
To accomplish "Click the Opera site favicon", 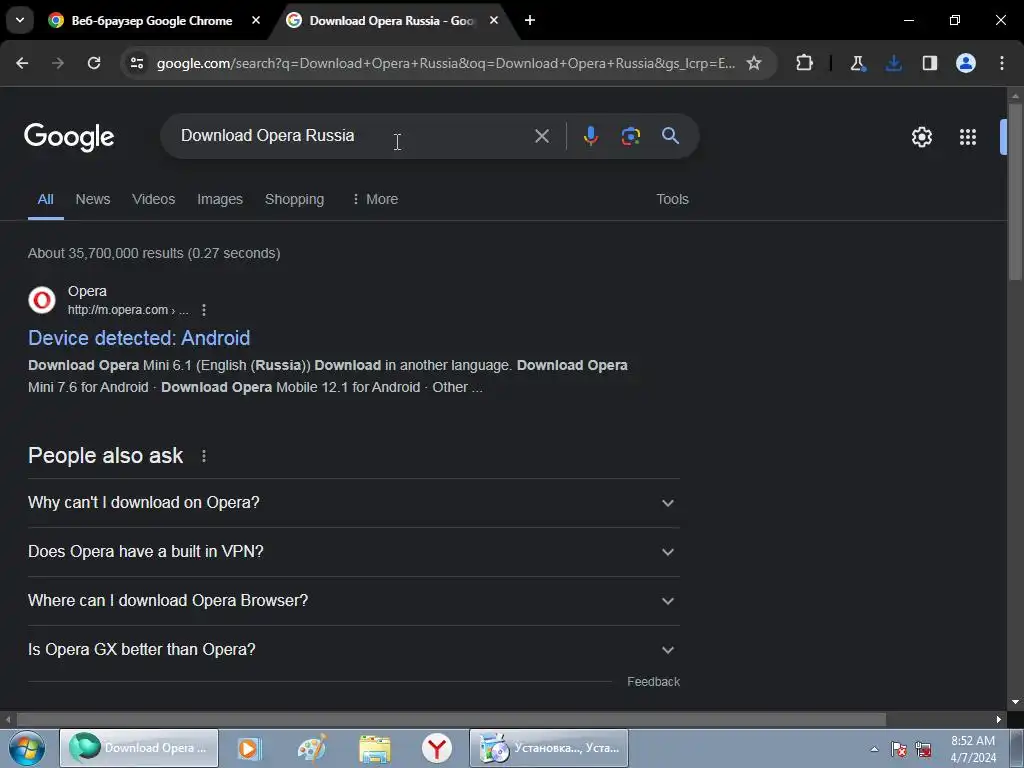I will coord(42,300).
